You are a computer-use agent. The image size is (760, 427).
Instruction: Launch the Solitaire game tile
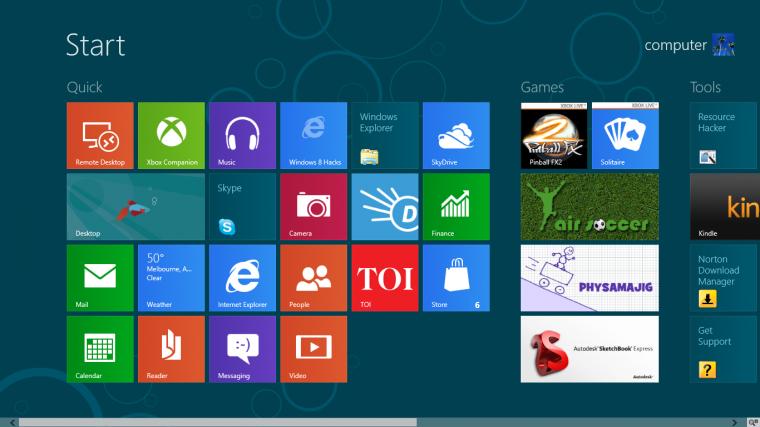click(625, 135)
